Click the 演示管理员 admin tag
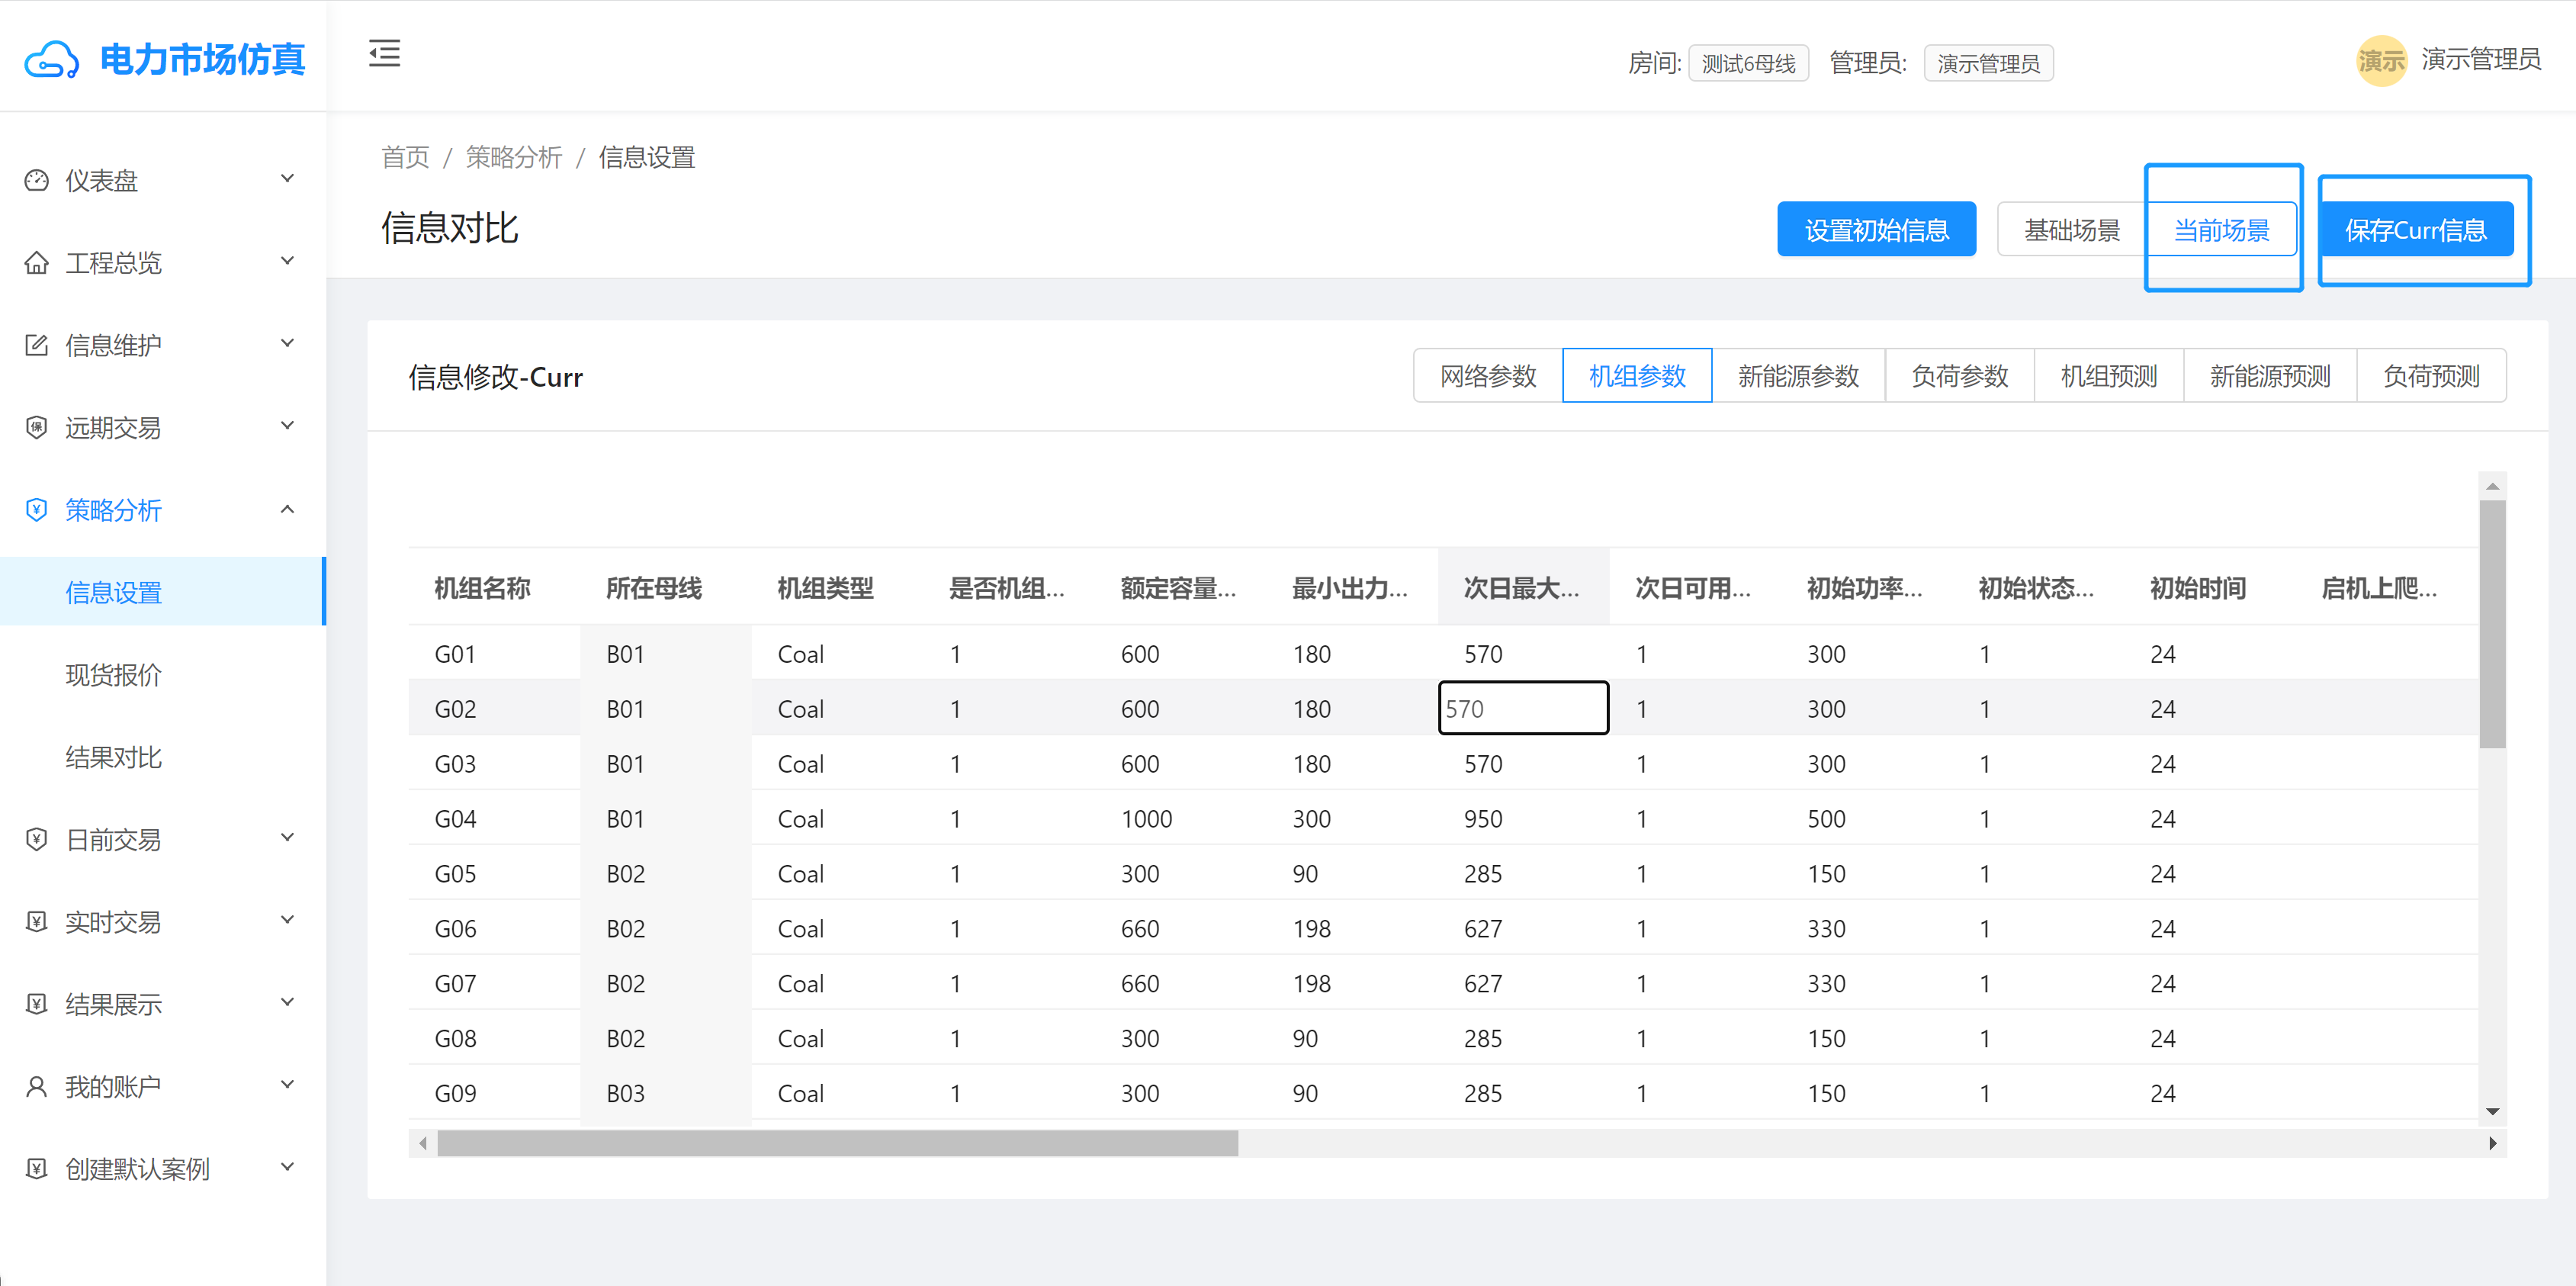 point(1988,63)
